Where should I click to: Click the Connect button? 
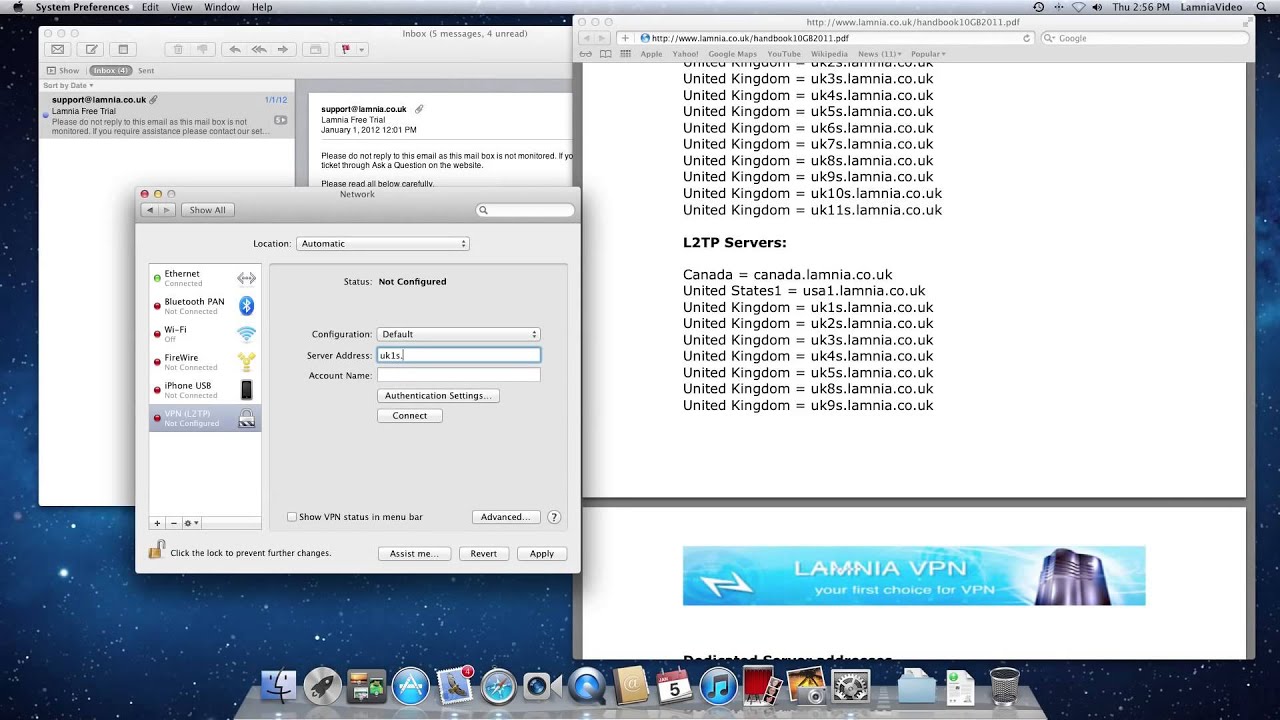(x=410, y=416)
